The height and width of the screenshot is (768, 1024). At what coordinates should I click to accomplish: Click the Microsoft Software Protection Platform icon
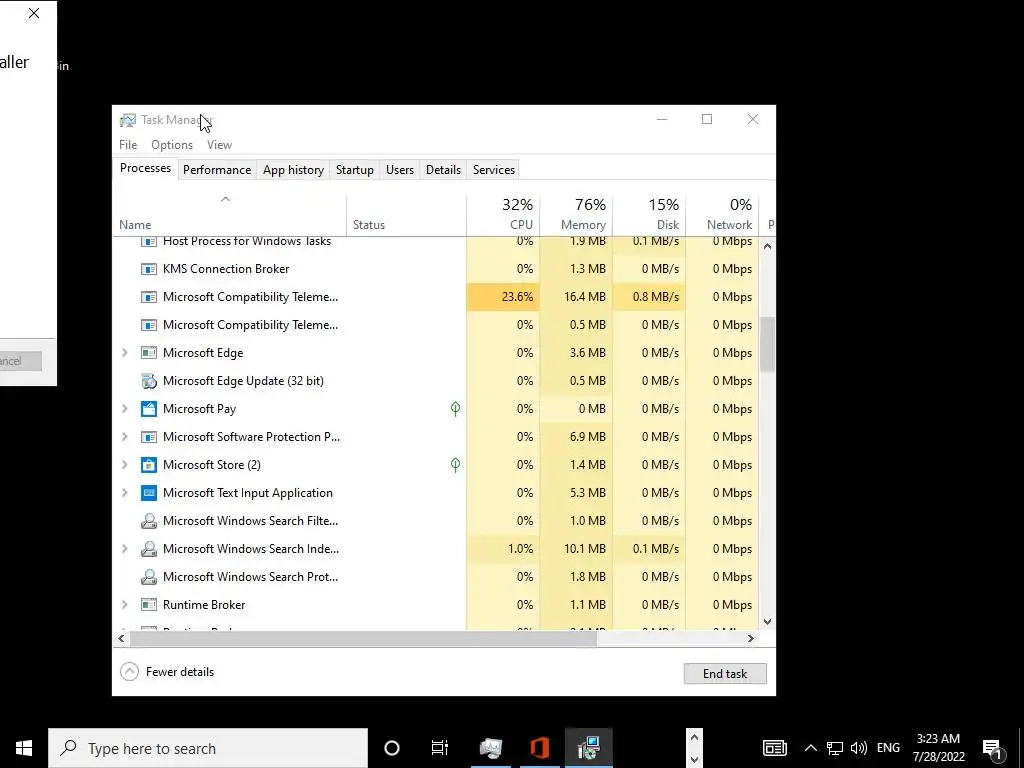149,437
